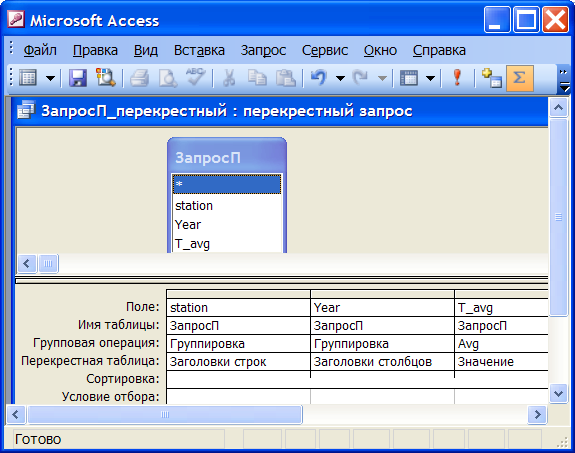575x453 pixels.
Task: Click the vertical scrollbar thumb
Action: (558, 217)
